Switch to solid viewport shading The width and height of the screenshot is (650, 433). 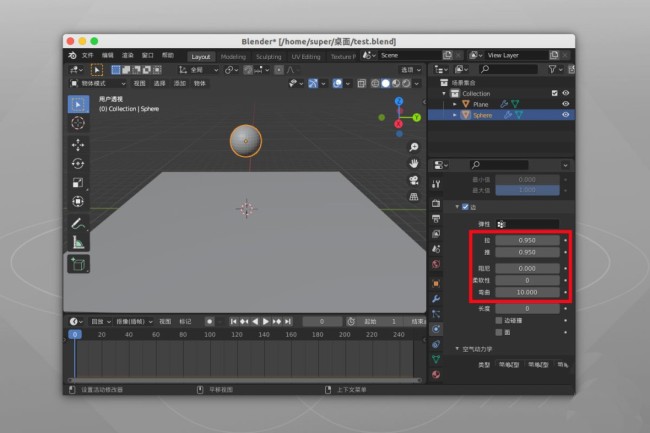[386, 84]
